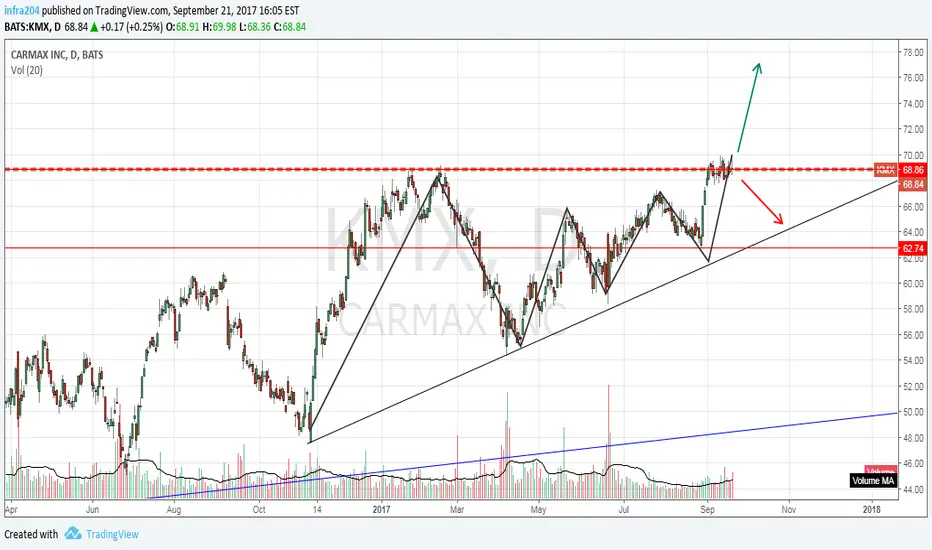Click the black Volume MA label
Viewport: 932px width, 550px height.
873,480
